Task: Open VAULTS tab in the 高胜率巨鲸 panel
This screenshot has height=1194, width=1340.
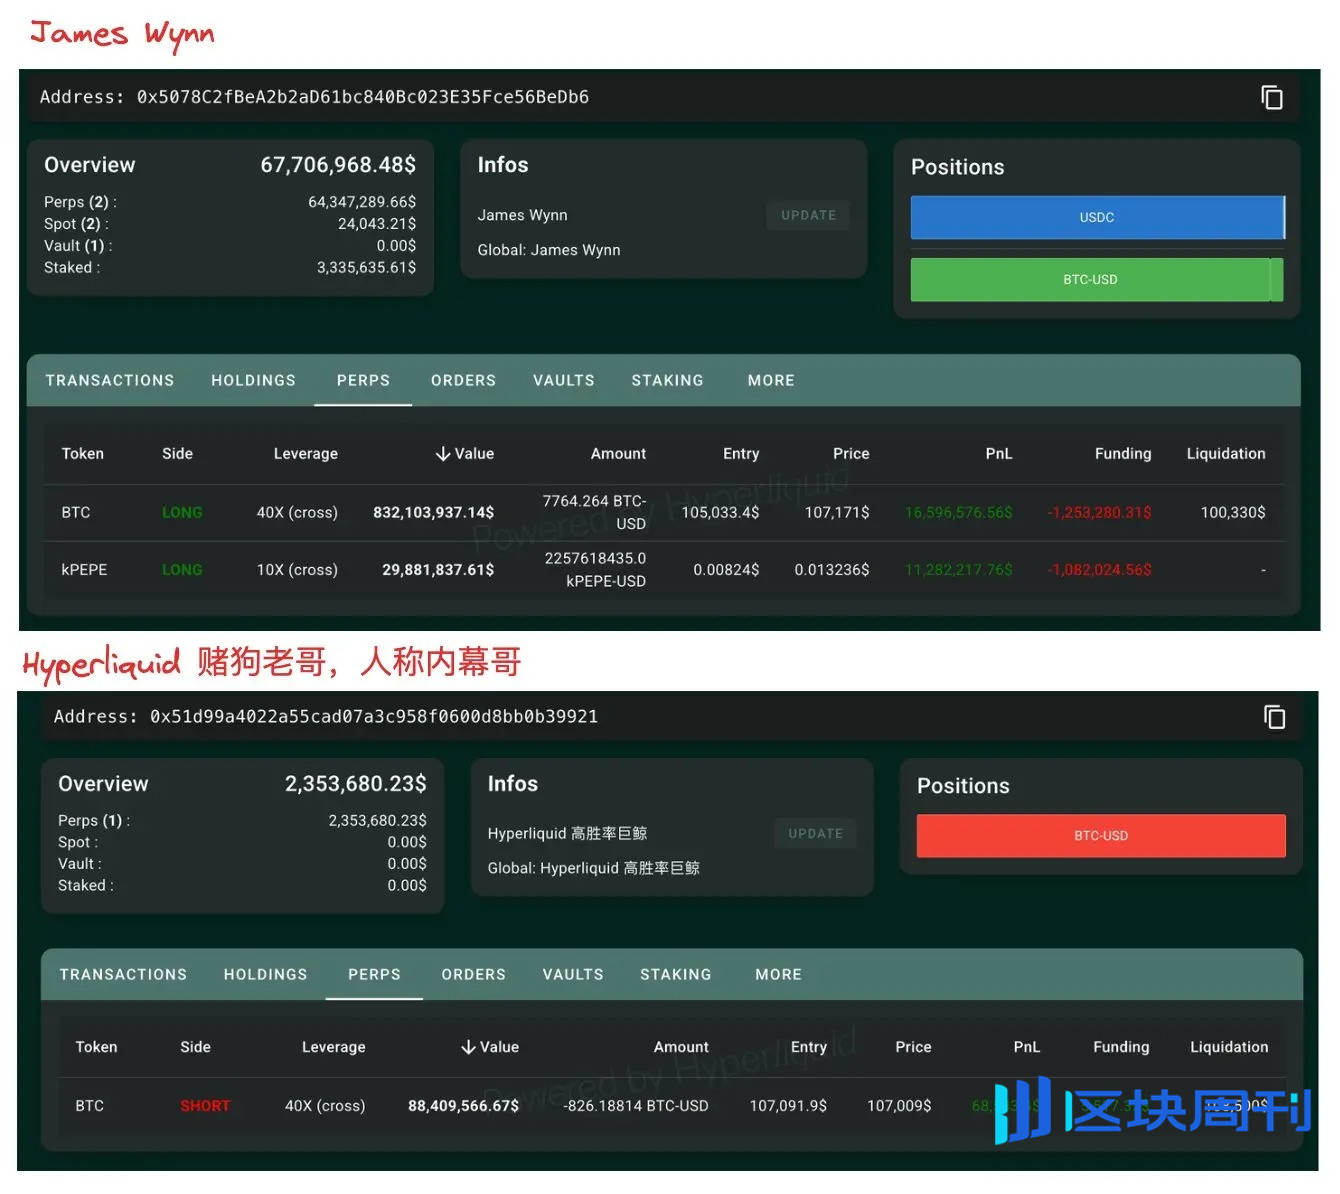Action: coord(573,975)
